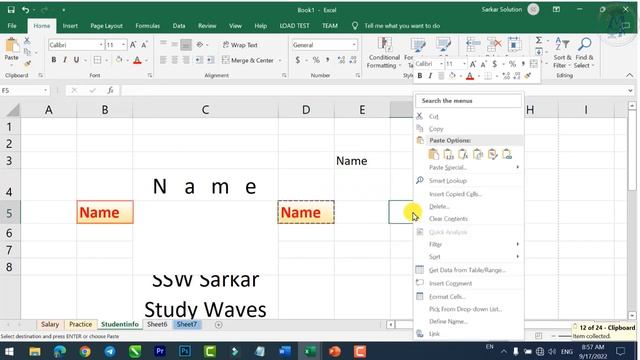Click the Accounting dollar format icon
This screenshot has height=360, width=640.
(298, 60)
